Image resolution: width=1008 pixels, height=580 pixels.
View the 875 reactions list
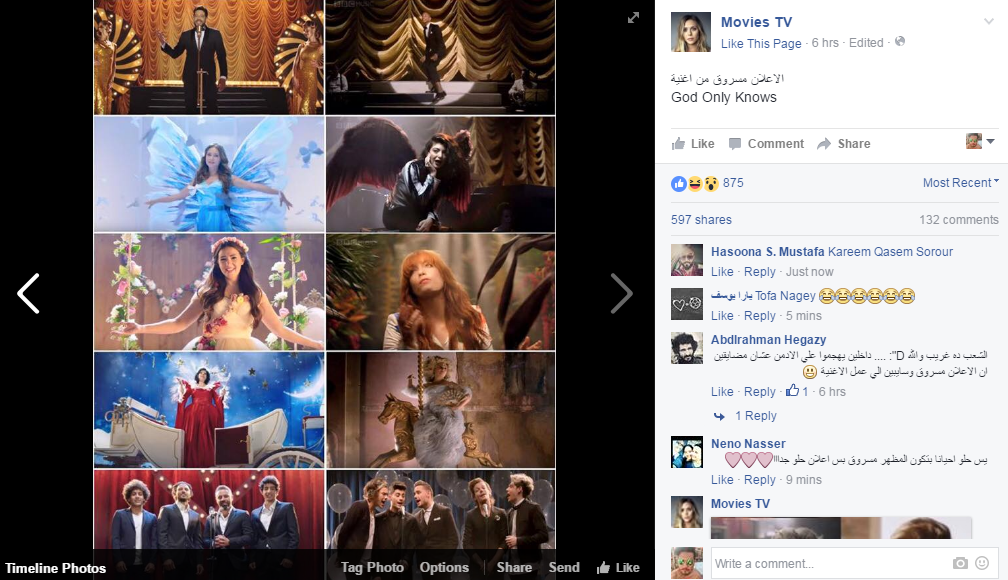(x=733, y=183)
